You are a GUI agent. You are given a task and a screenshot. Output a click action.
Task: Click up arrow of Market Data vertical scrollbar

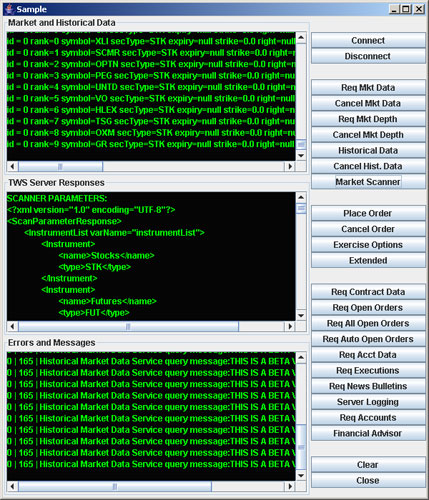pos(301,37)
